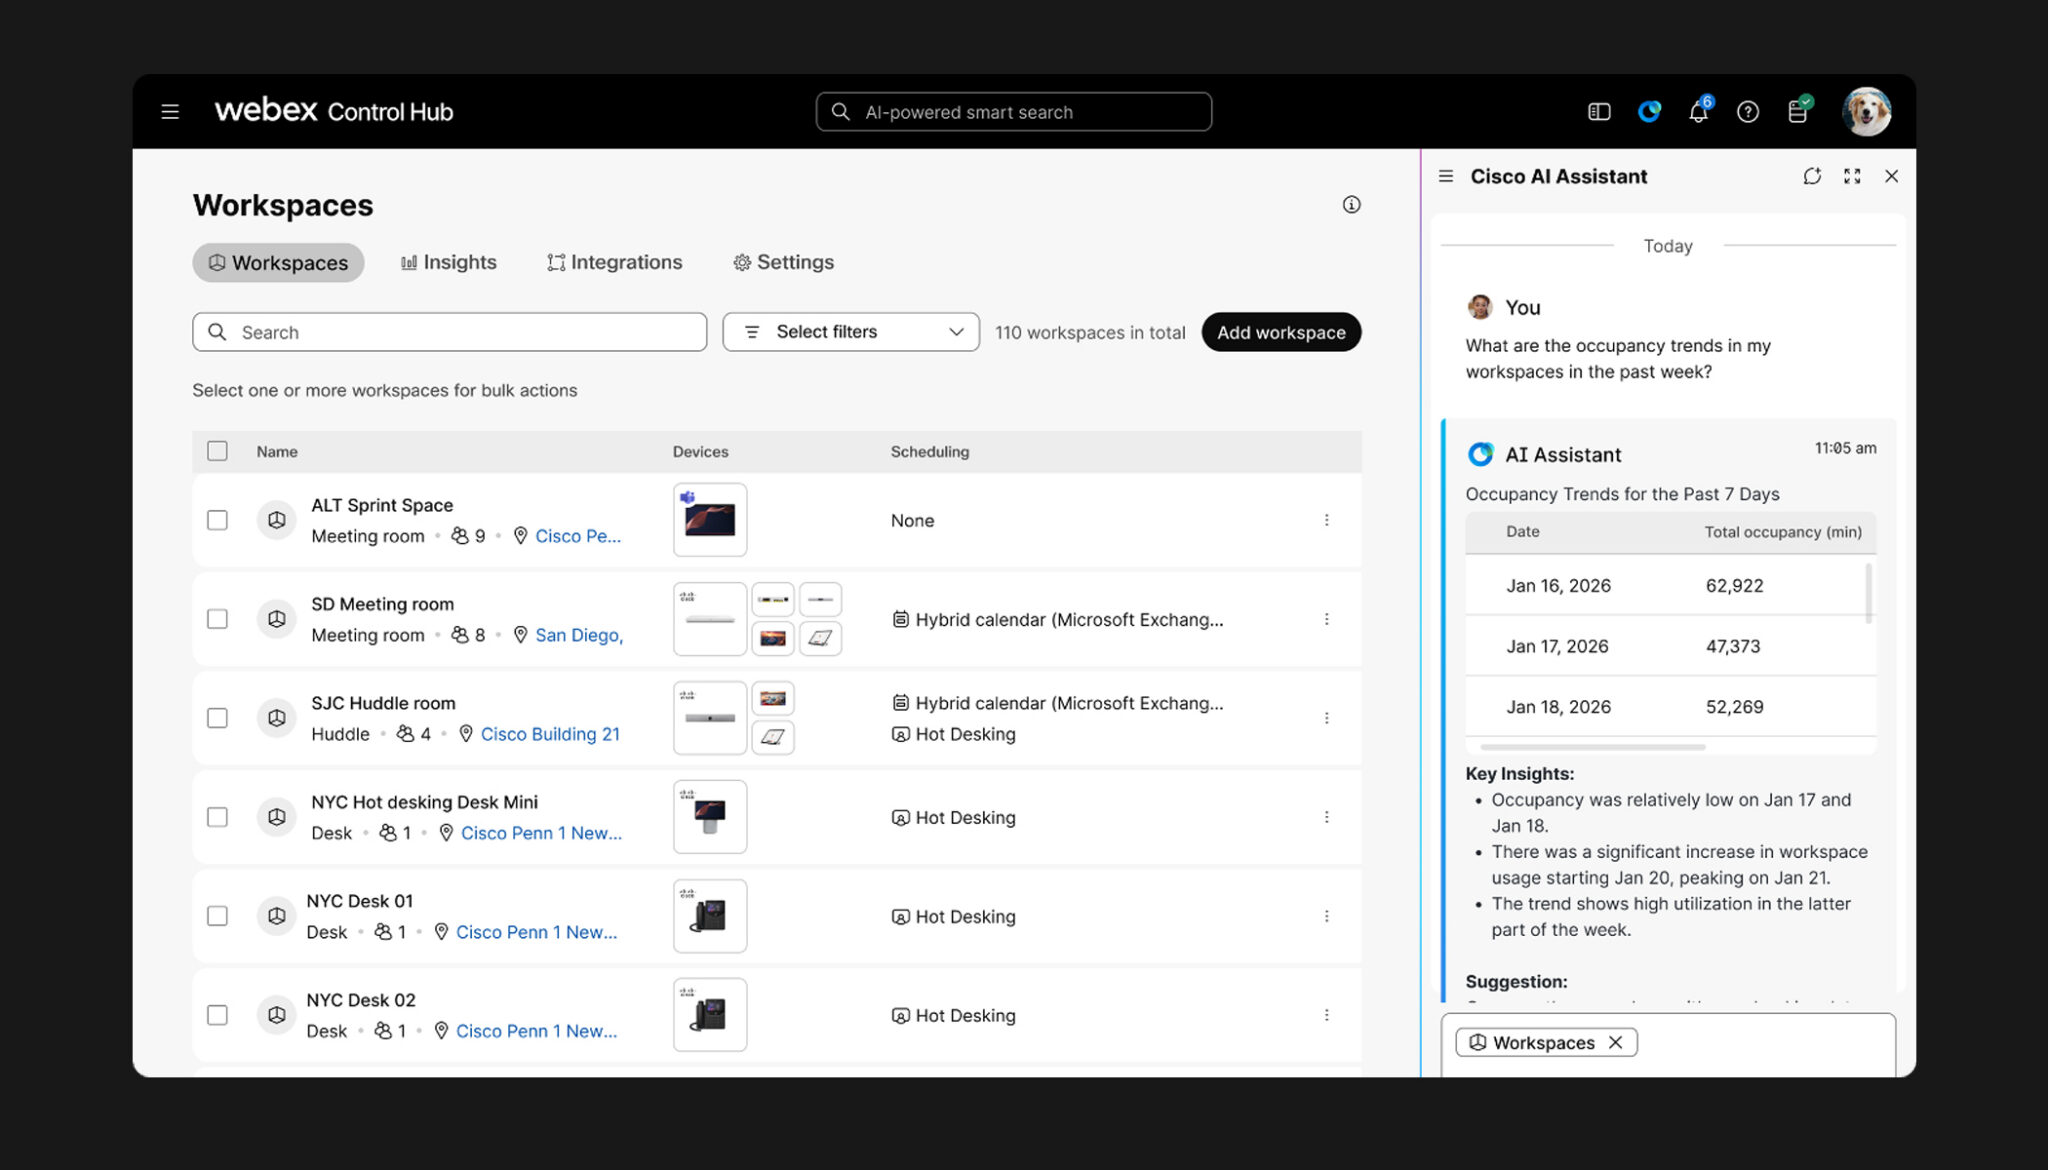Open more options for SD Meeting room
The image size is (2048, 1170).
click(x=1327, y=619)
